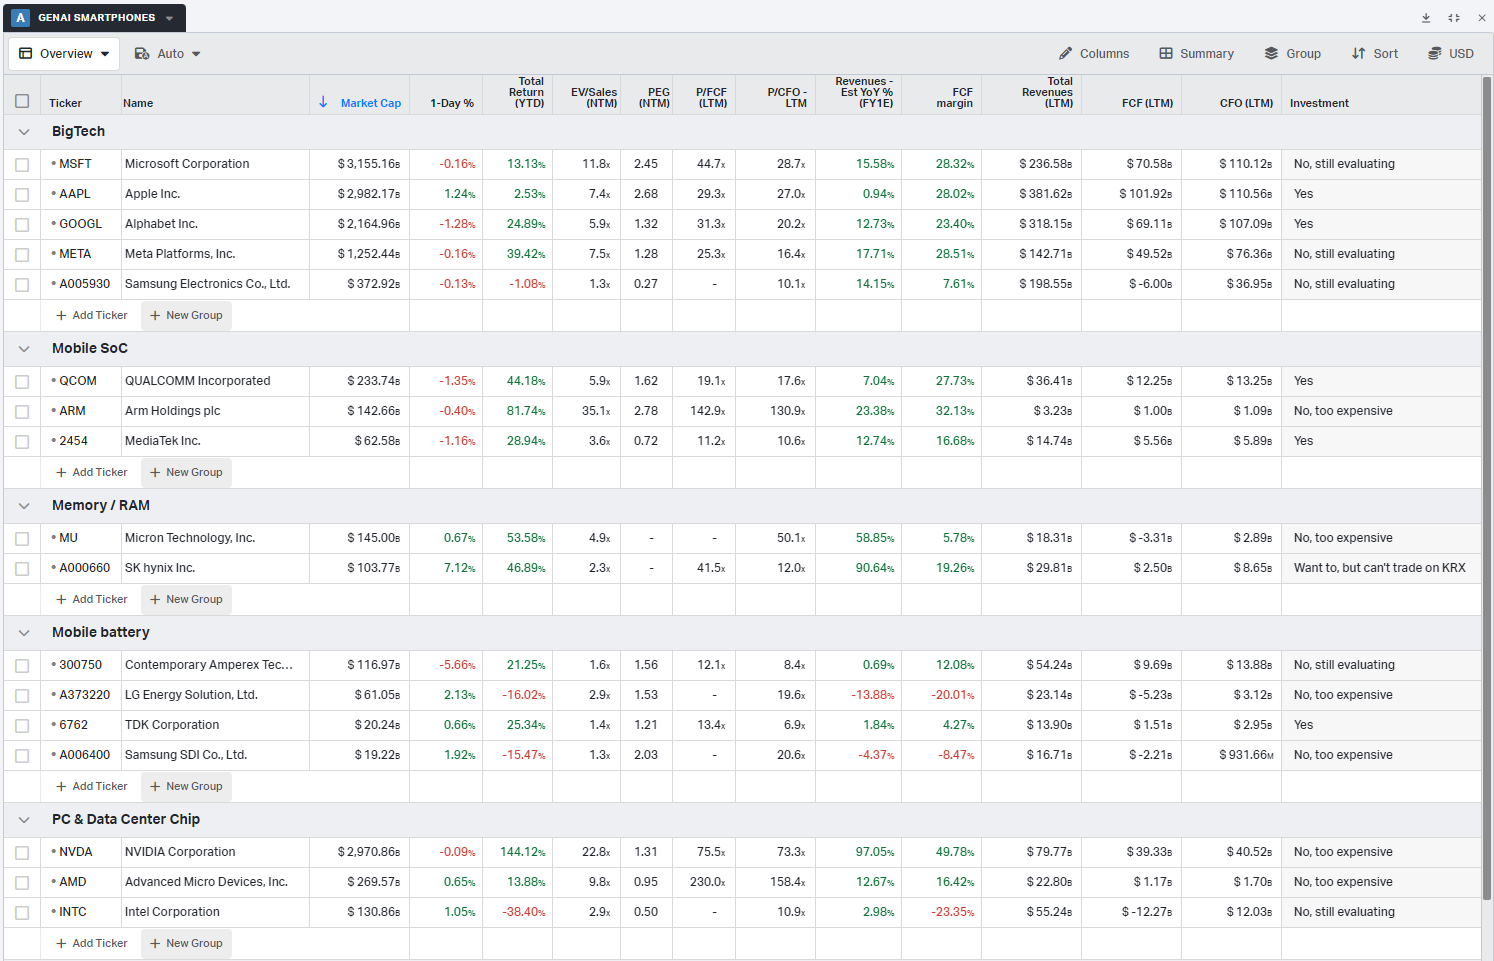The width and height of the screenshot is (1494, 961).
Task: Open the Auto refresh dropdown
Action: [167, 54]
